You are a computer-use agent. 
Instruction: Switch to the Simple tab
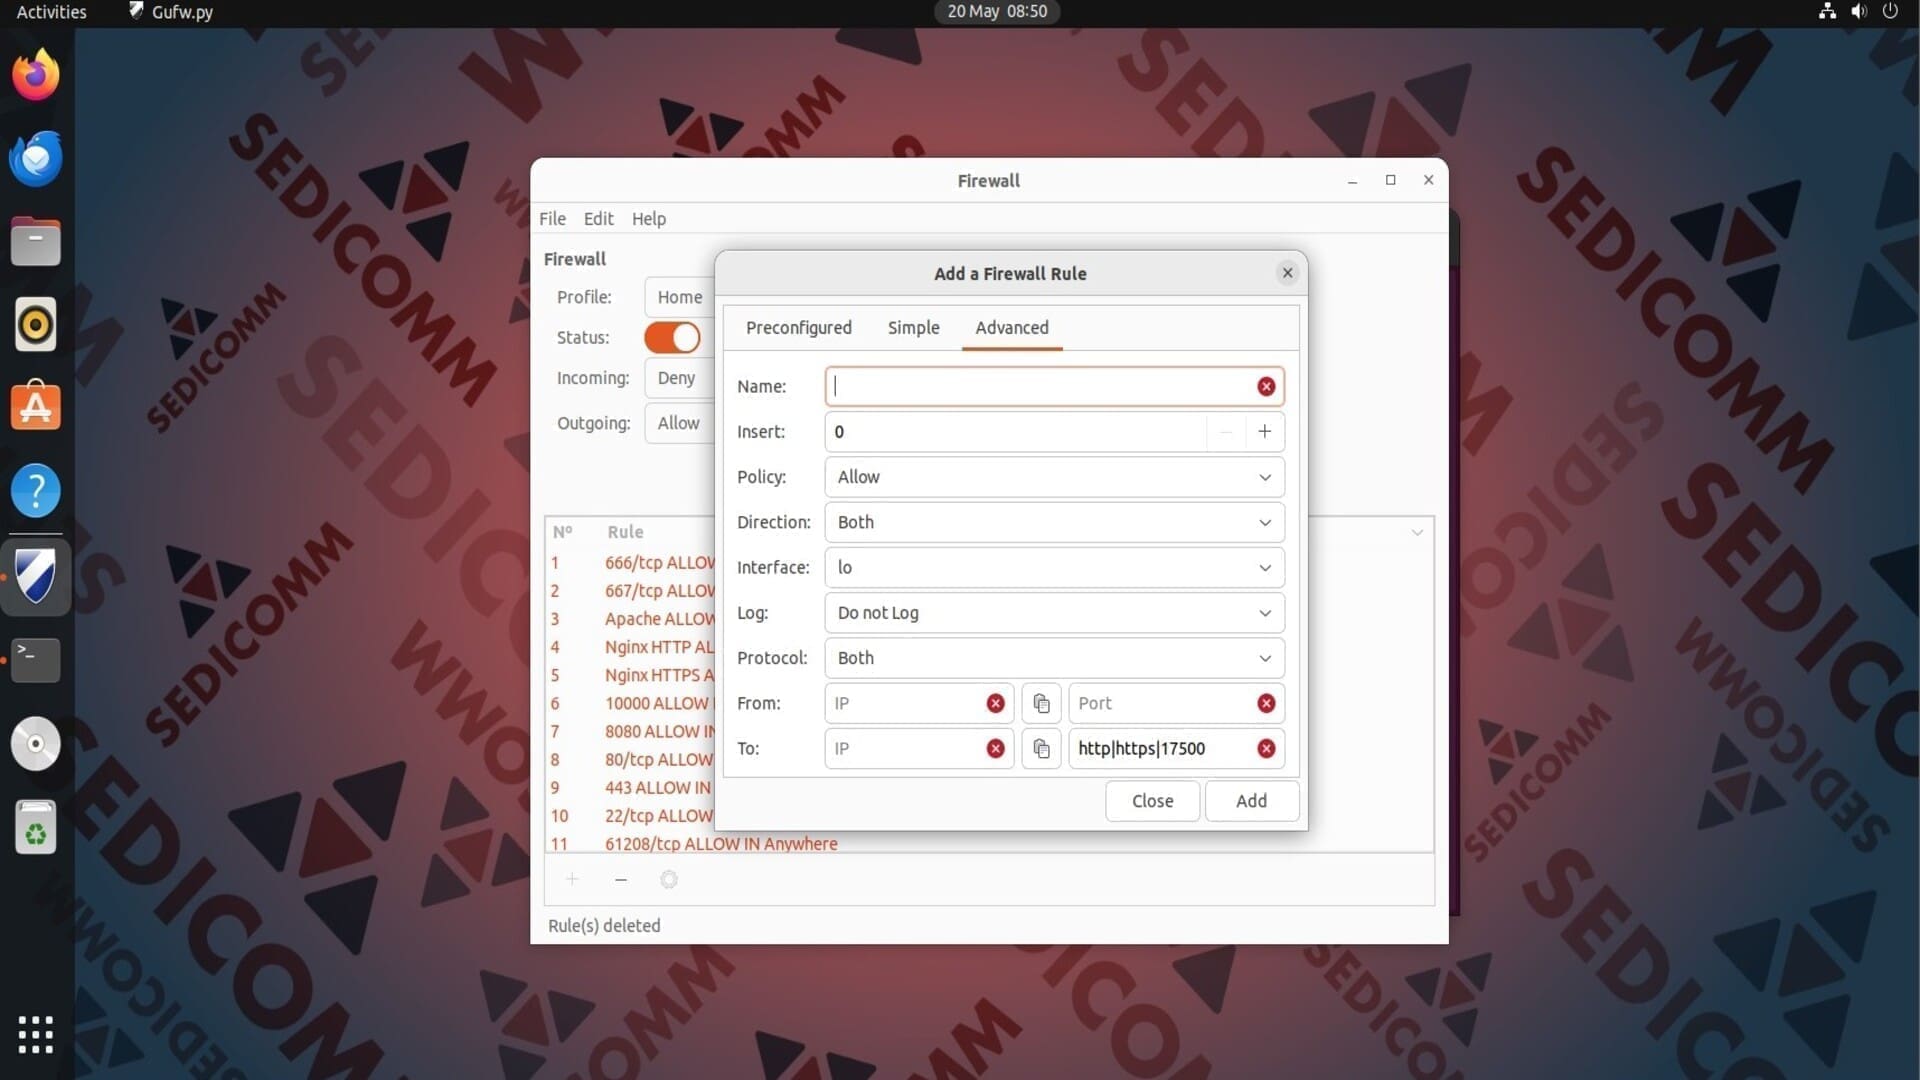913,328
